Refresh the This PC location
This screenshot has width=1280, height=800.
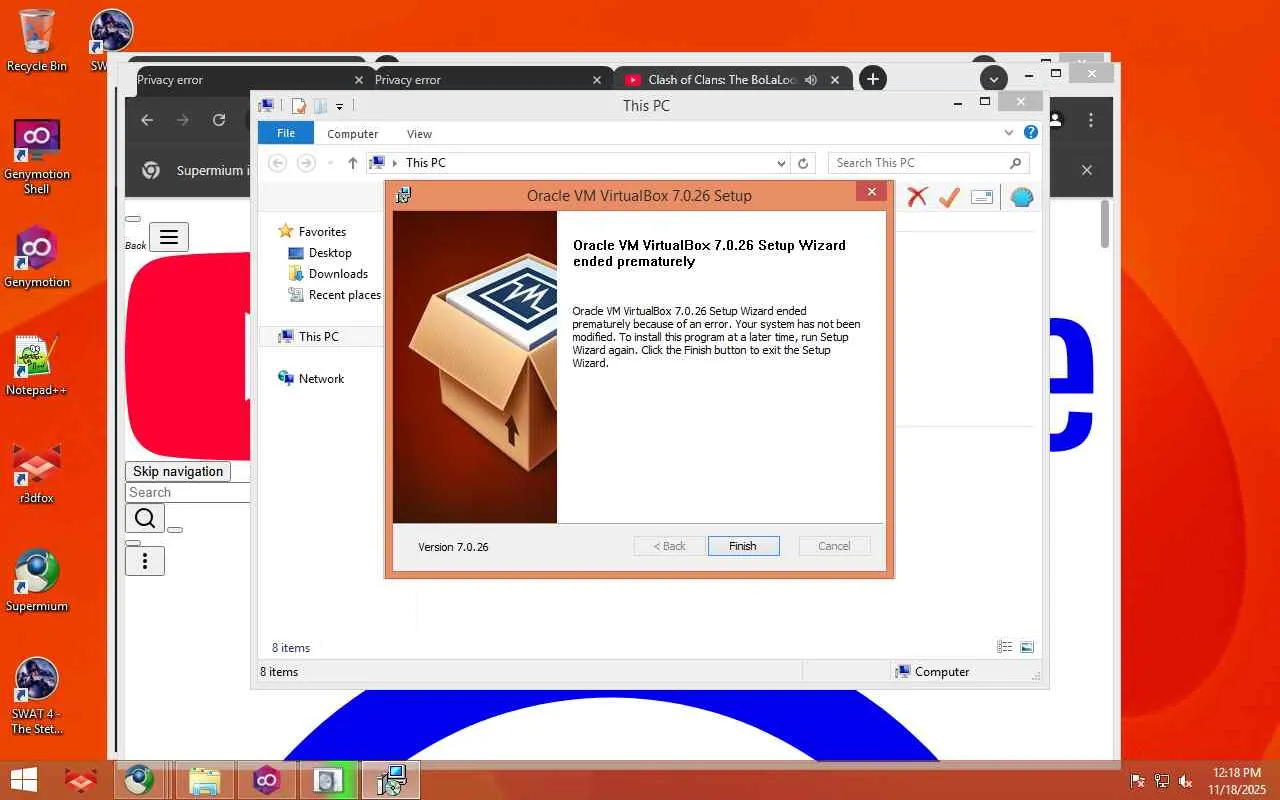point(803,163)
